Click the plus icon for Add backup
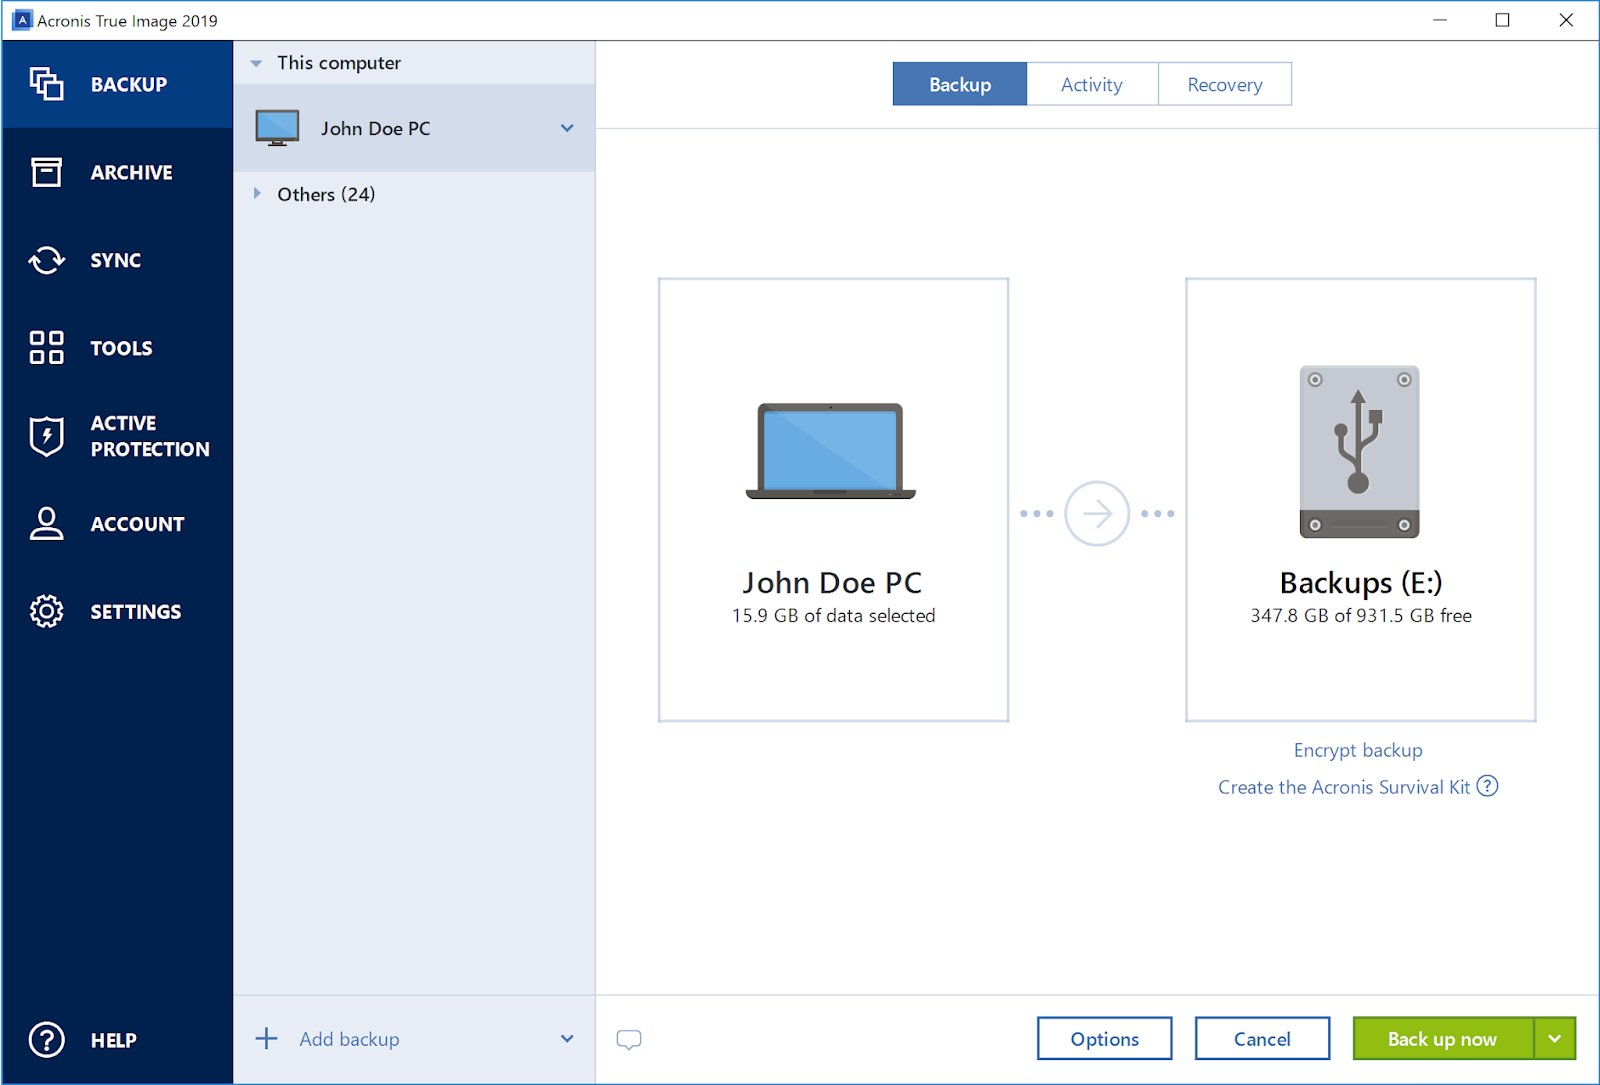This screenshot has height=1085, width=1600. (266, 1039)
